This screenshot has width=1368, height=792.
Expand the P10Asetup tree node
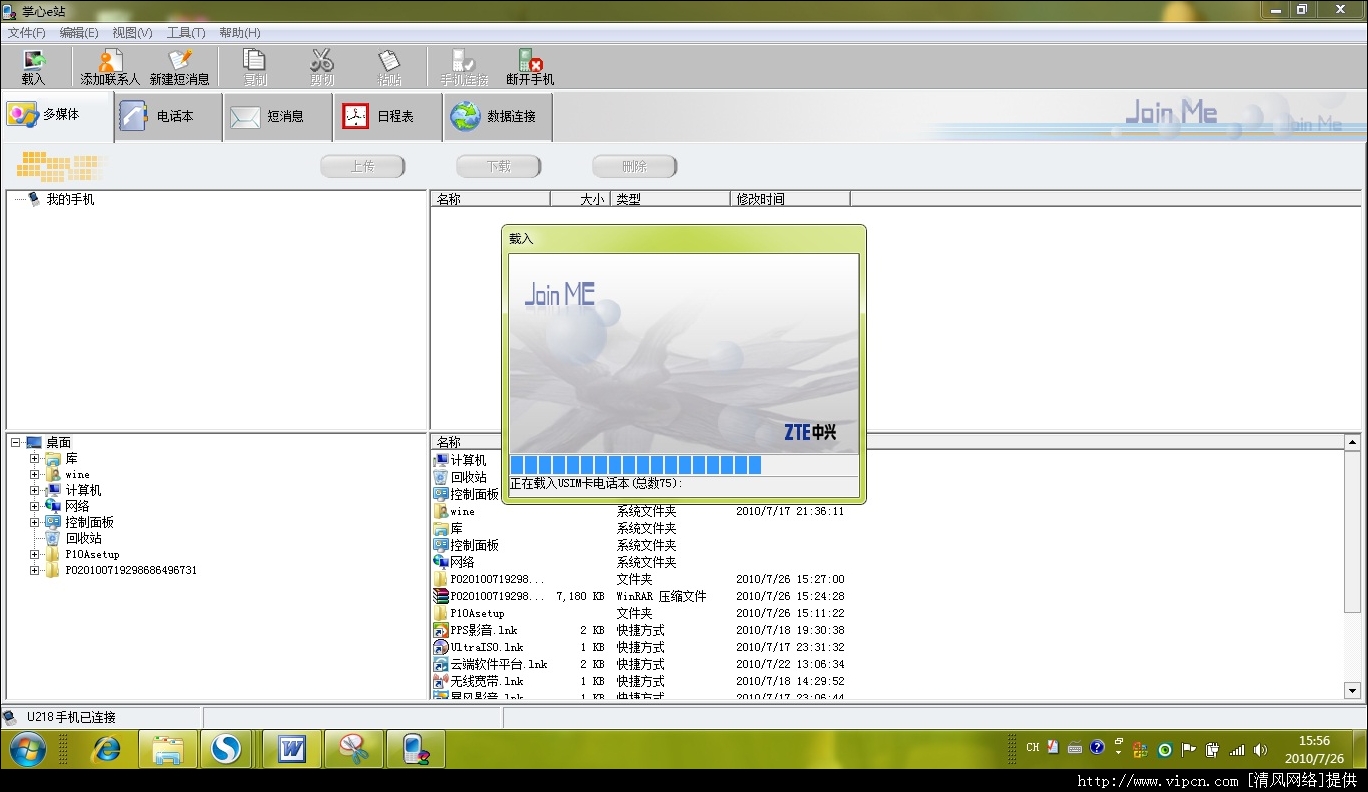click(x=34, y=554)
